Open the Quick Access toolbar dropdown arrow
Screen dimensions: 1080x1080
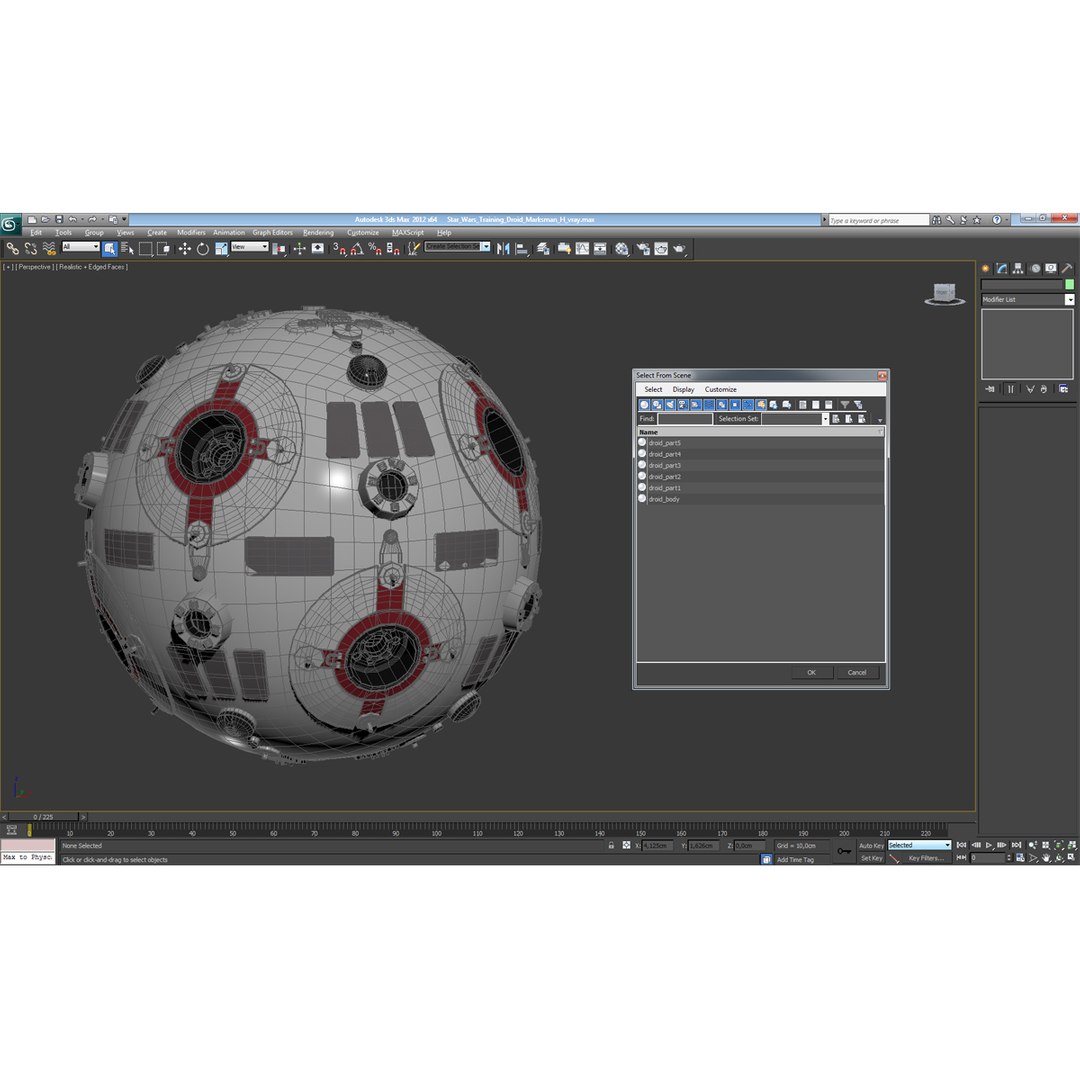(x=125, y=220)
